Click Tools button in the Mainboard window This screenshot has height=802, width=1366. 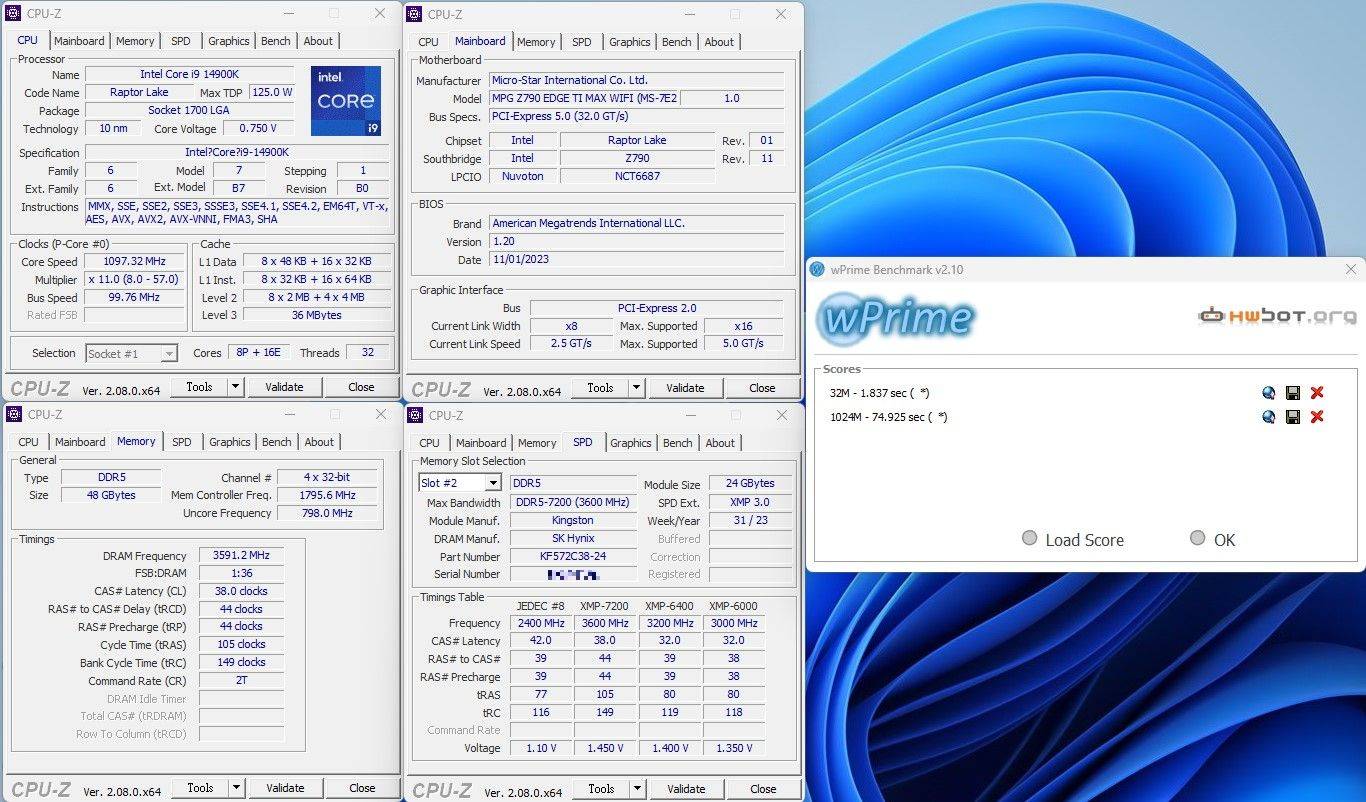point(600,388)
